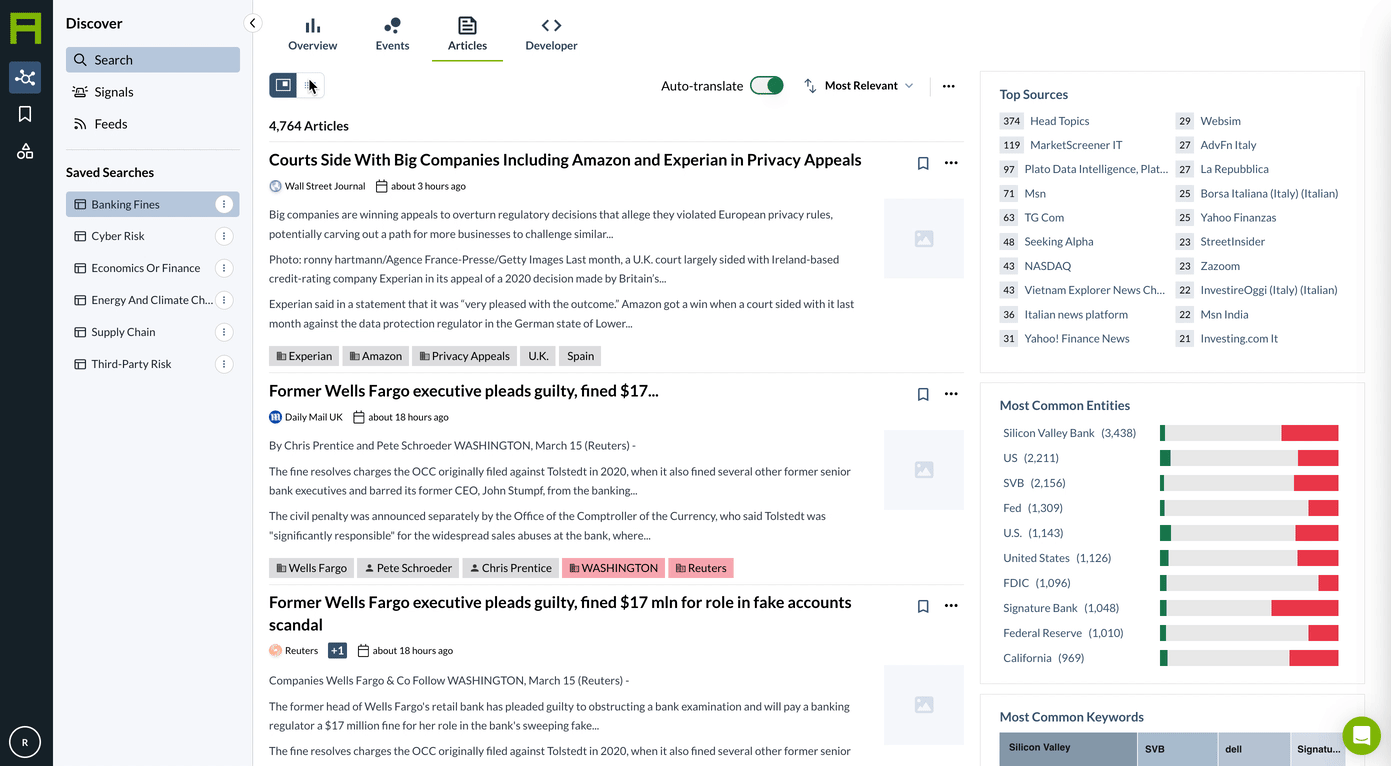Bookmark the Courts Side With Big Companies article
The height and width of the screenshot is (766, 1391).
pos(923,163)
